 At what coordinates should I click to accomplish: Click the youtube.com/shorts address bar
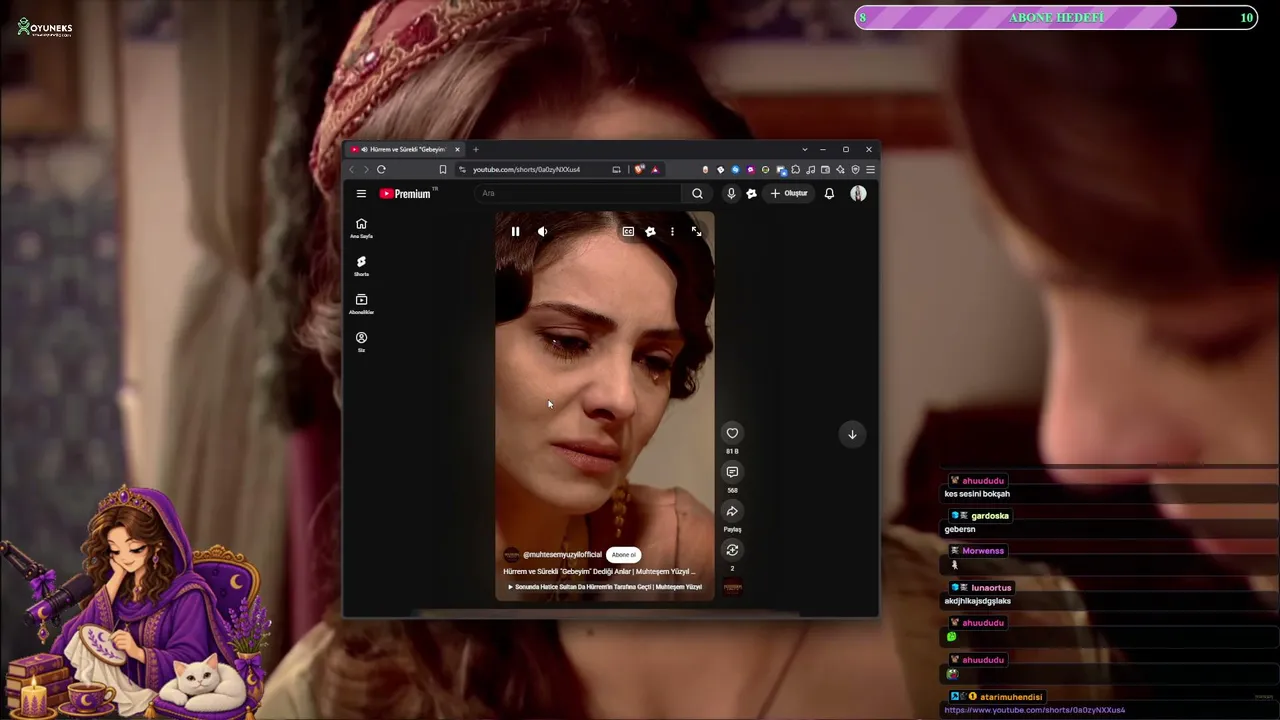[526, 170]
